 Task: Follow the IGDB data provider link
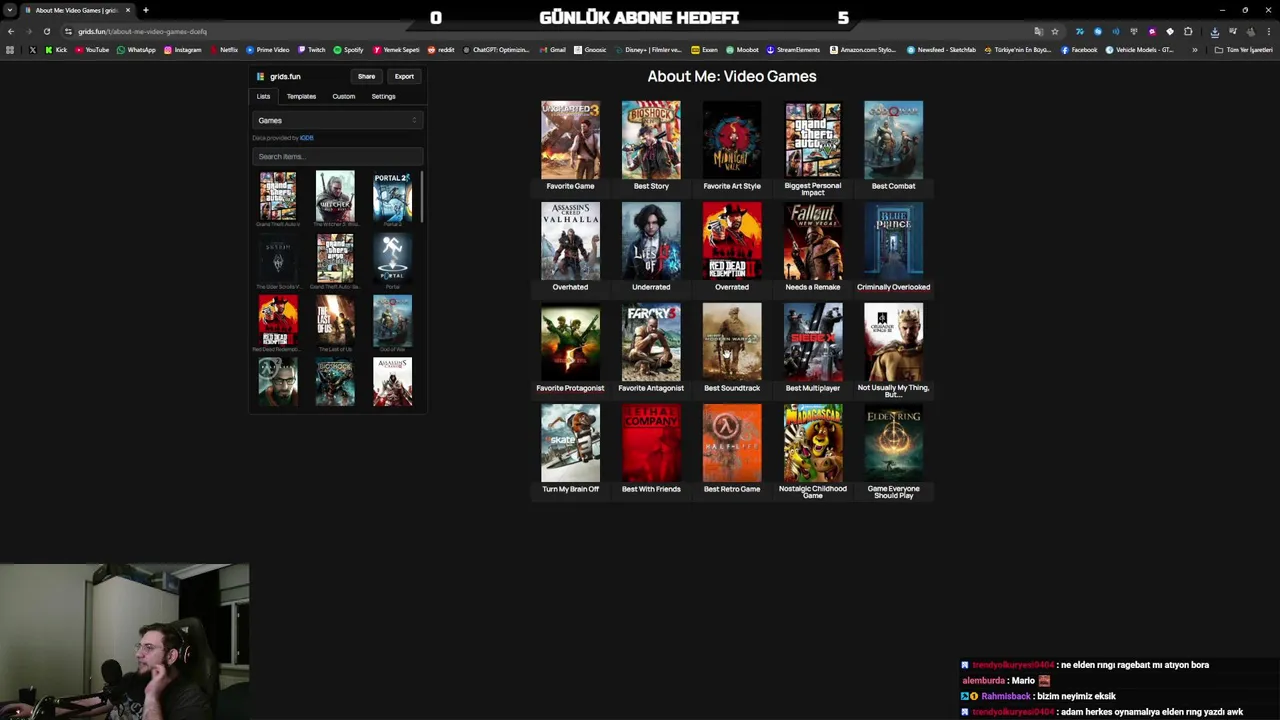pyautogui.click(x=307, y=138)
